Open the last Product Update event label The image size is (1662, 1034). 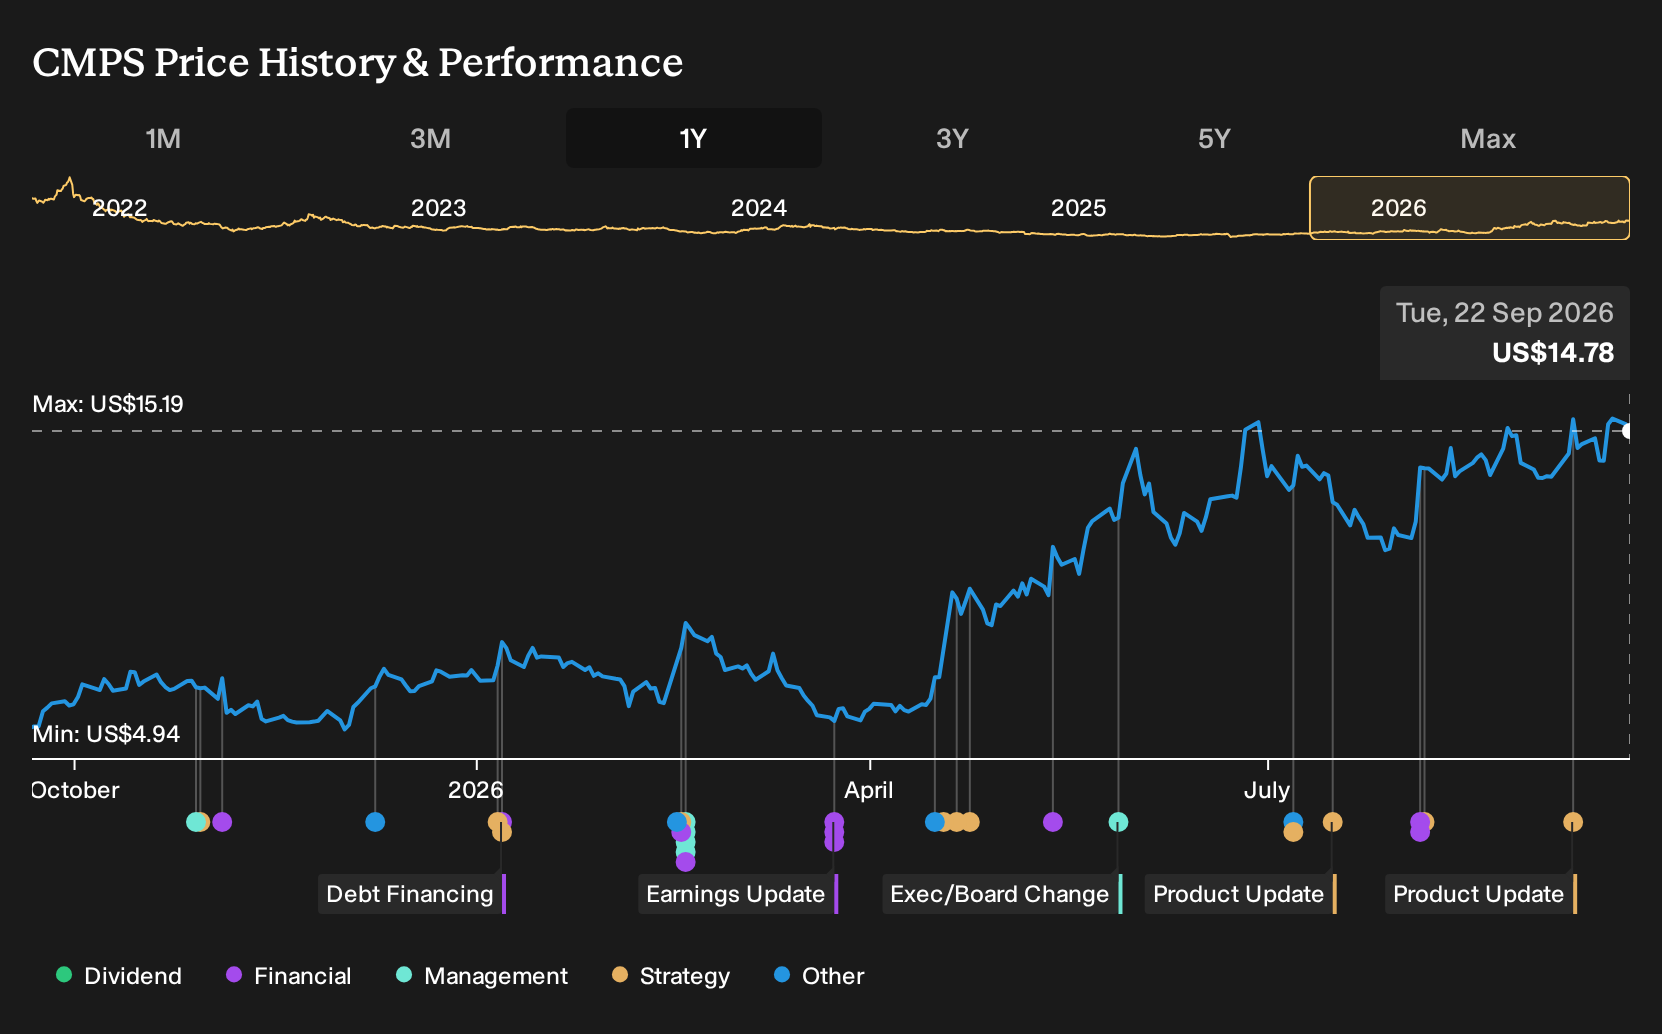(1481, 894)
